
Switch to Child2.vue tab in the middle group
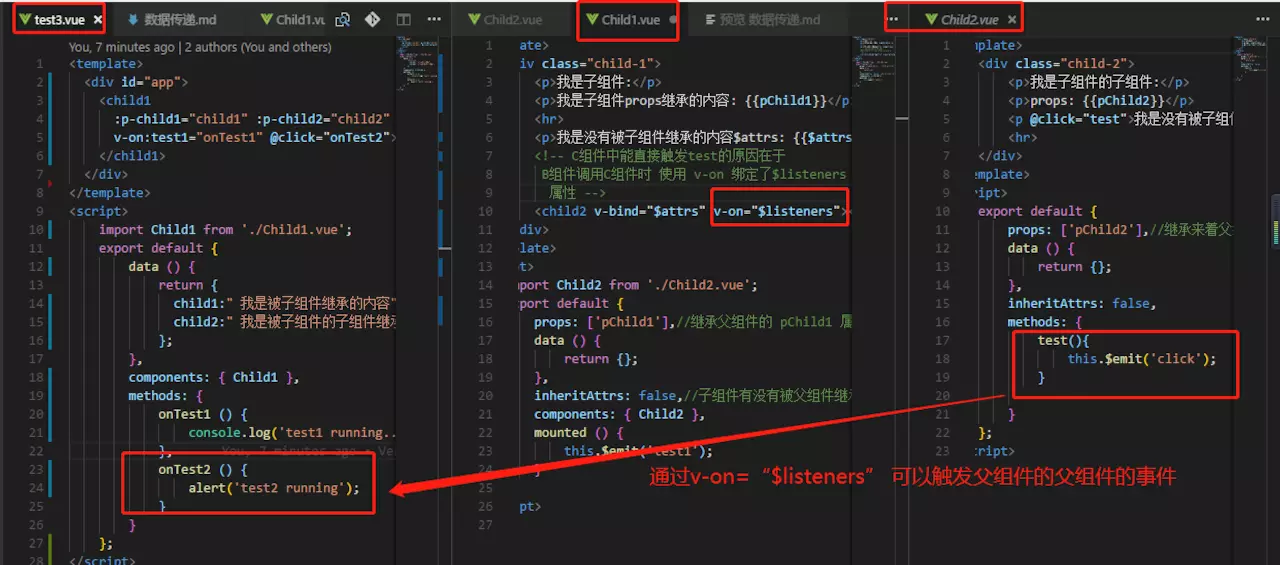coord(514,20)
